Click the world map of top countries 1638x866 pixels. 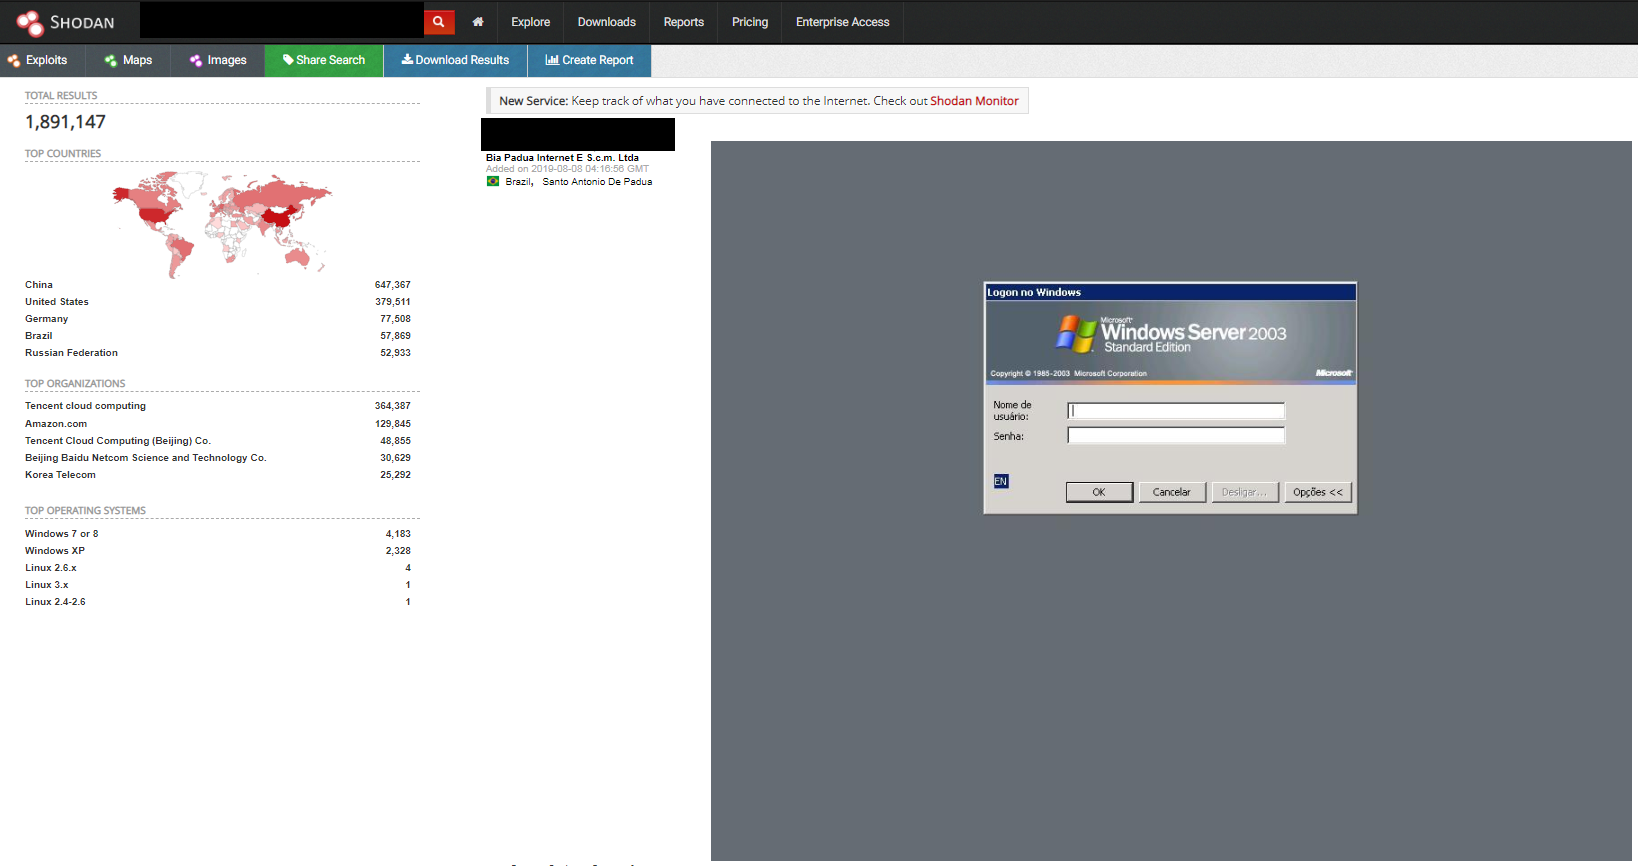click(222, 224)
